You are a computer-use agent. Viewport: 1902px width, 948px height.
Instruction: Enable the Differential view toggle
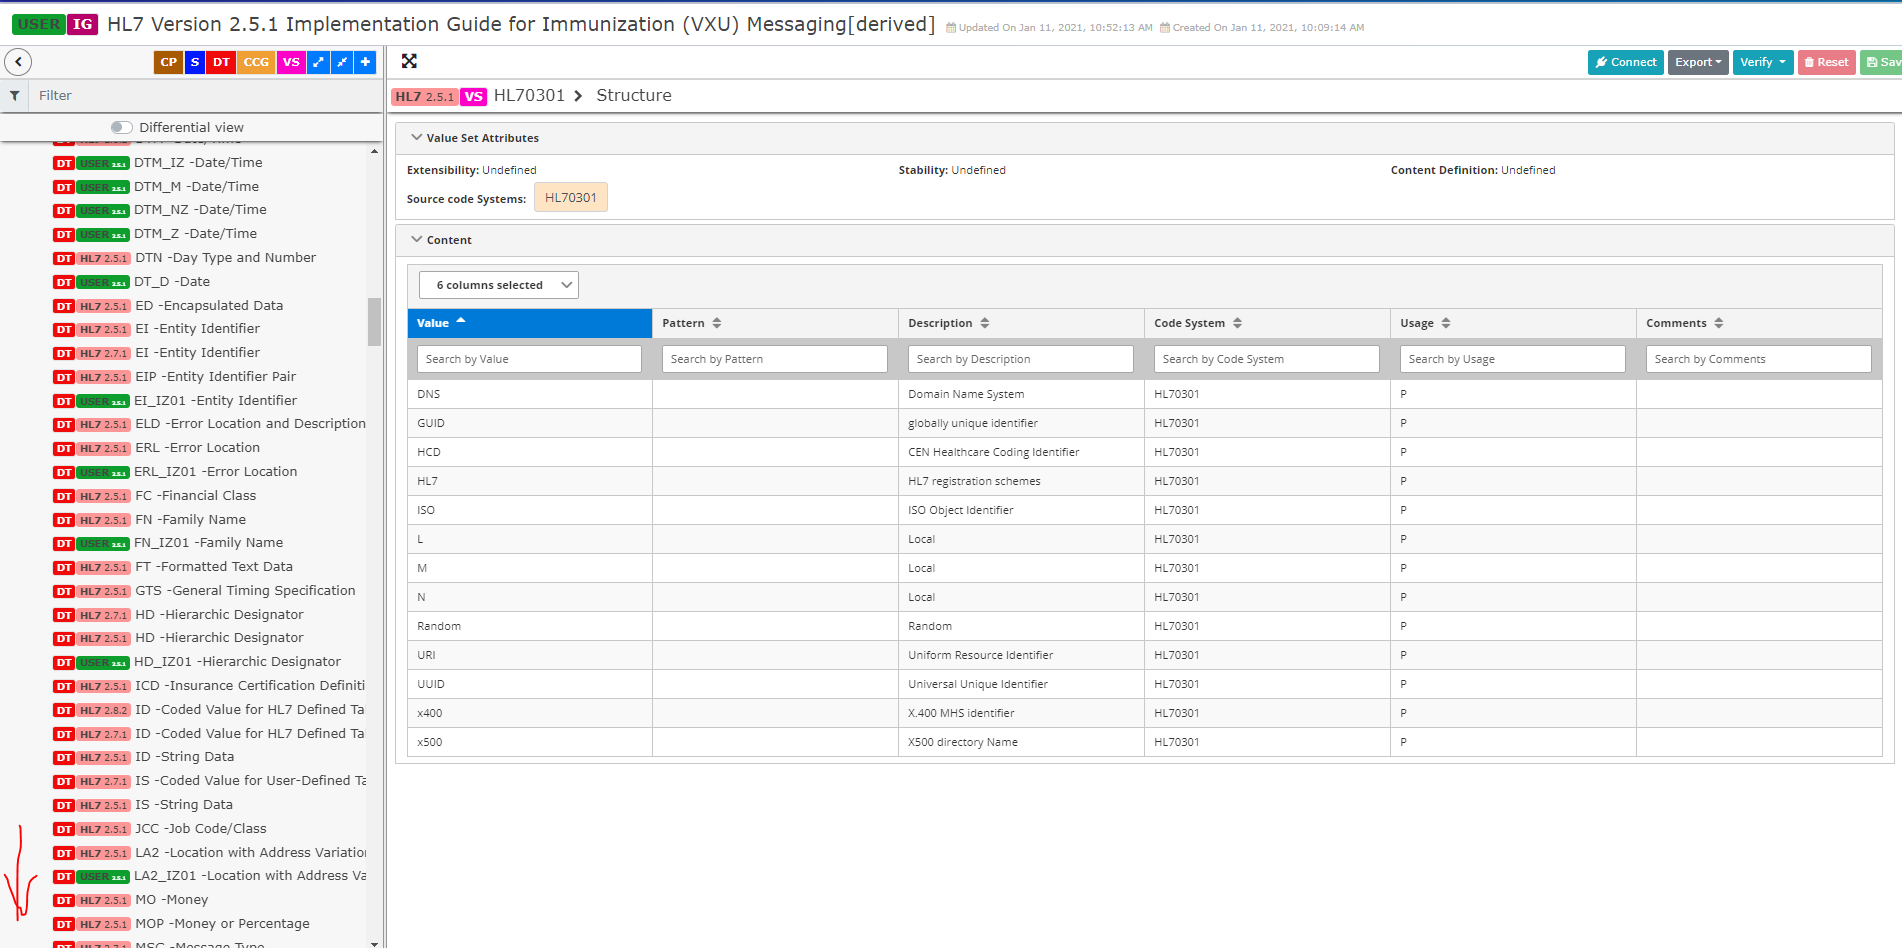pos(121,127)
